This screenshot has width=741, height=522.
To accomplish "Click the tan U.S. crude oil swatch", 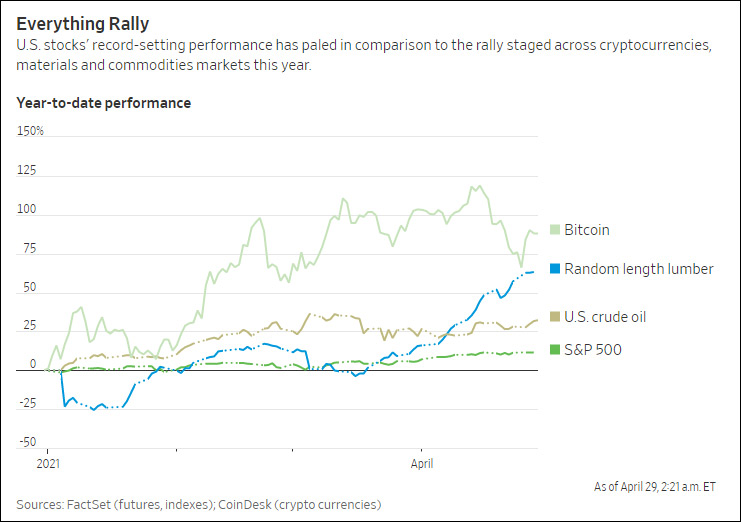I will (556, 317).
